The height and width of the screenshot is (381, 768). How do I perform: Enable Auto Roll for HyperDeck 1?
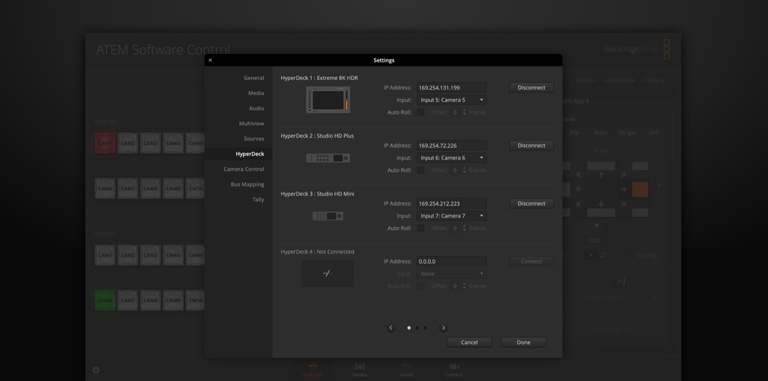click(x=420, y=112)
